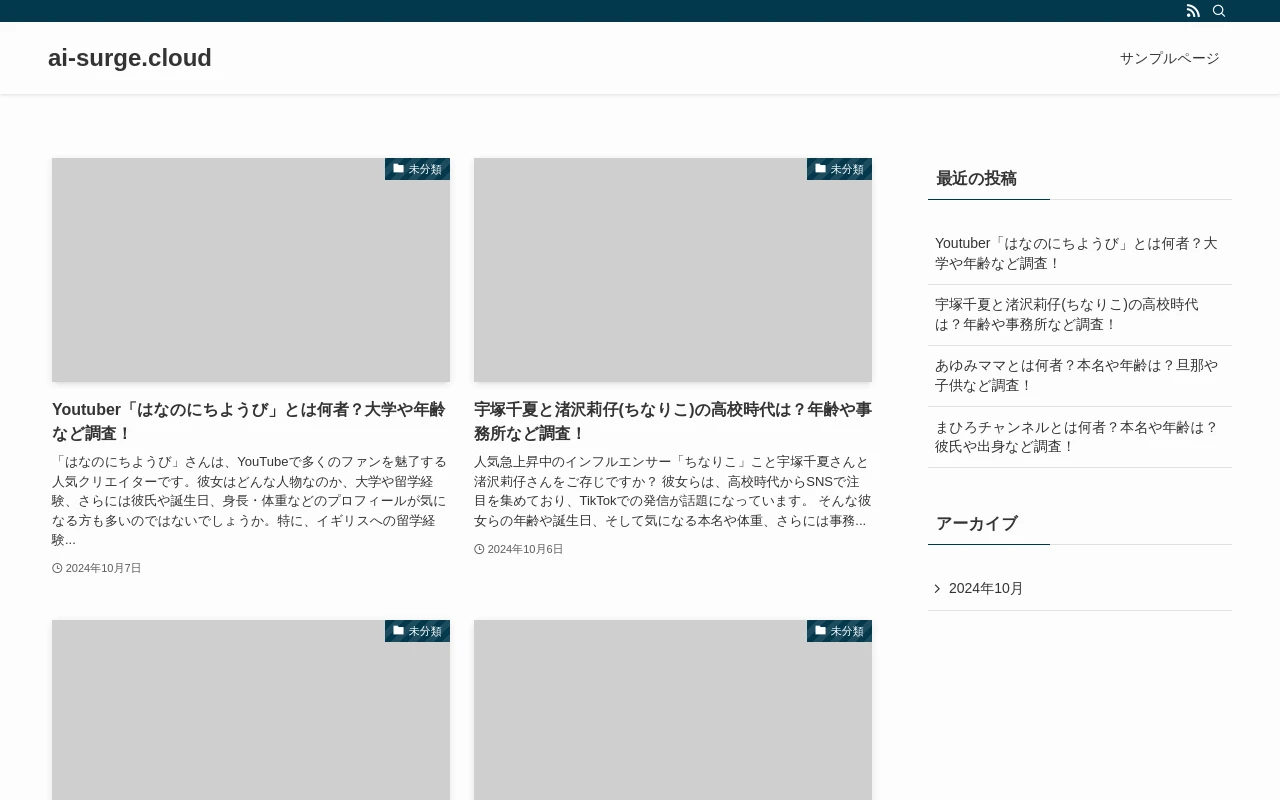Image resolution: width=1280 pixels, height=800 pixels.
Task: Click the folder icon on first article's 未分類 label
Action: click(398, 168)
